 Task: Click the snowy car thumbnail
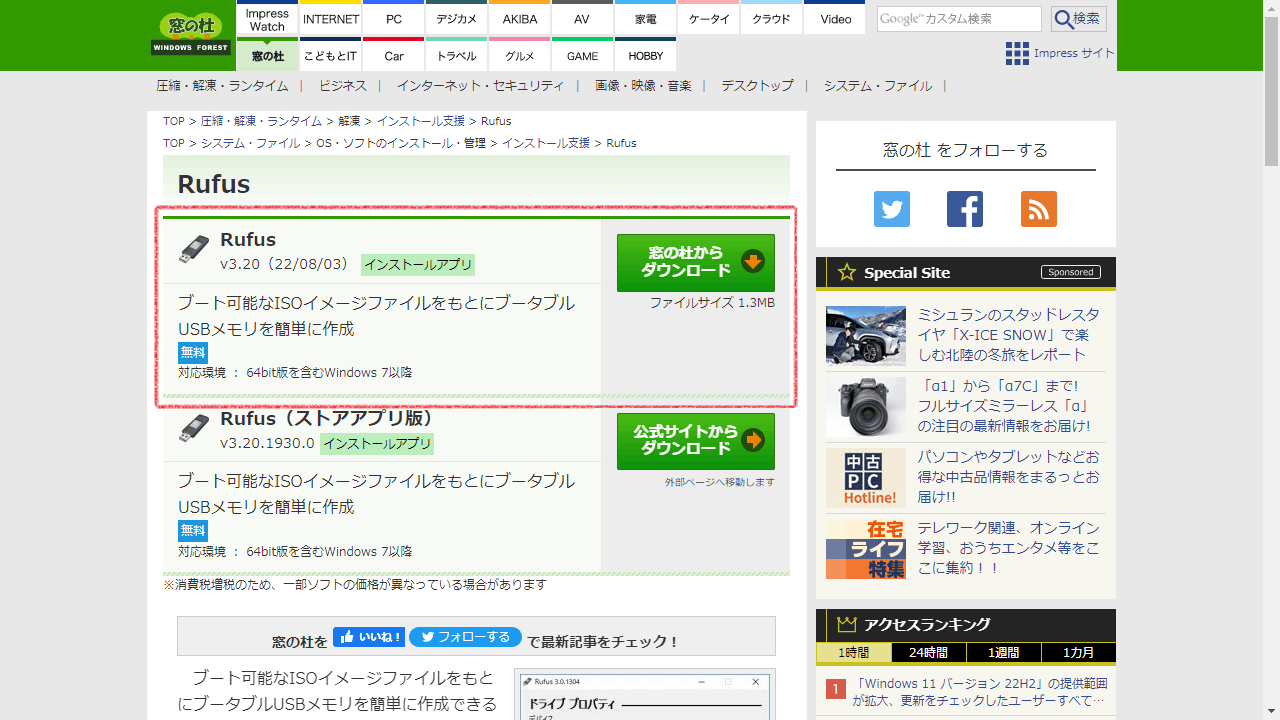coord(866,335)
